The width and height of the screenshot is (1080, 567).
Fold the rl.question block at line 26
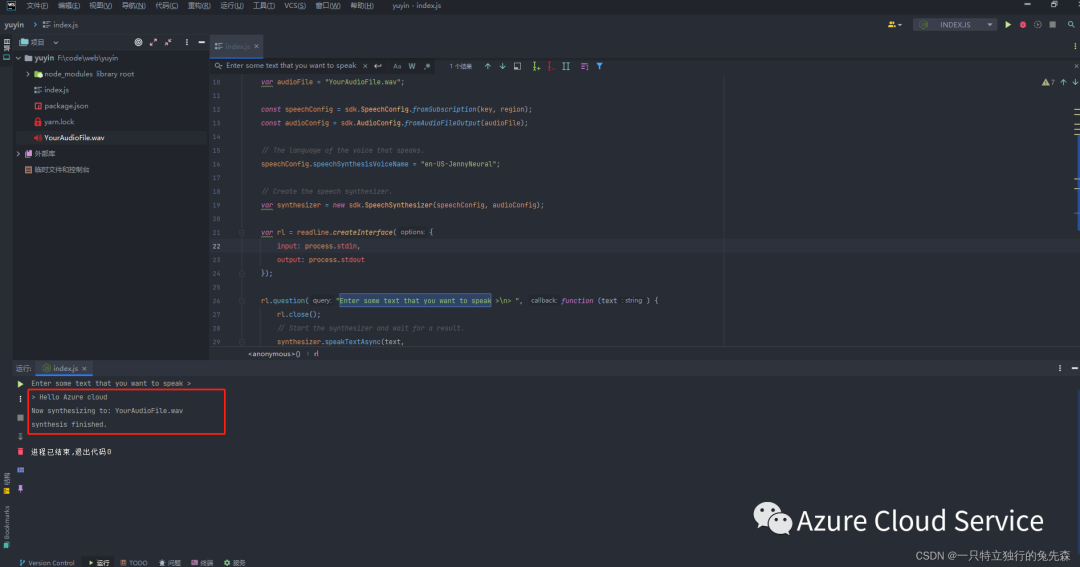tap(242, 300)
